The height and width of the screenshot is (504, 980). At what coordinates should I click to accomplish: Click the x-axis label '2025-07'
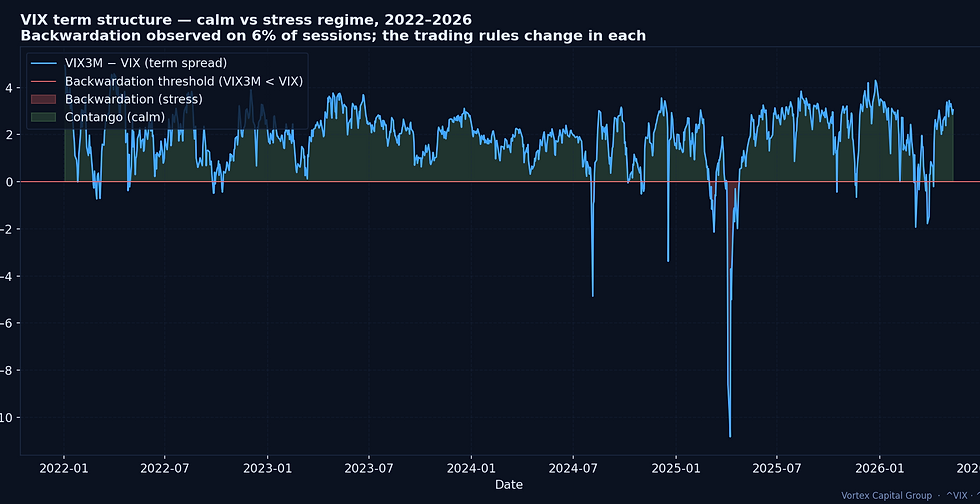coord(777,468)
